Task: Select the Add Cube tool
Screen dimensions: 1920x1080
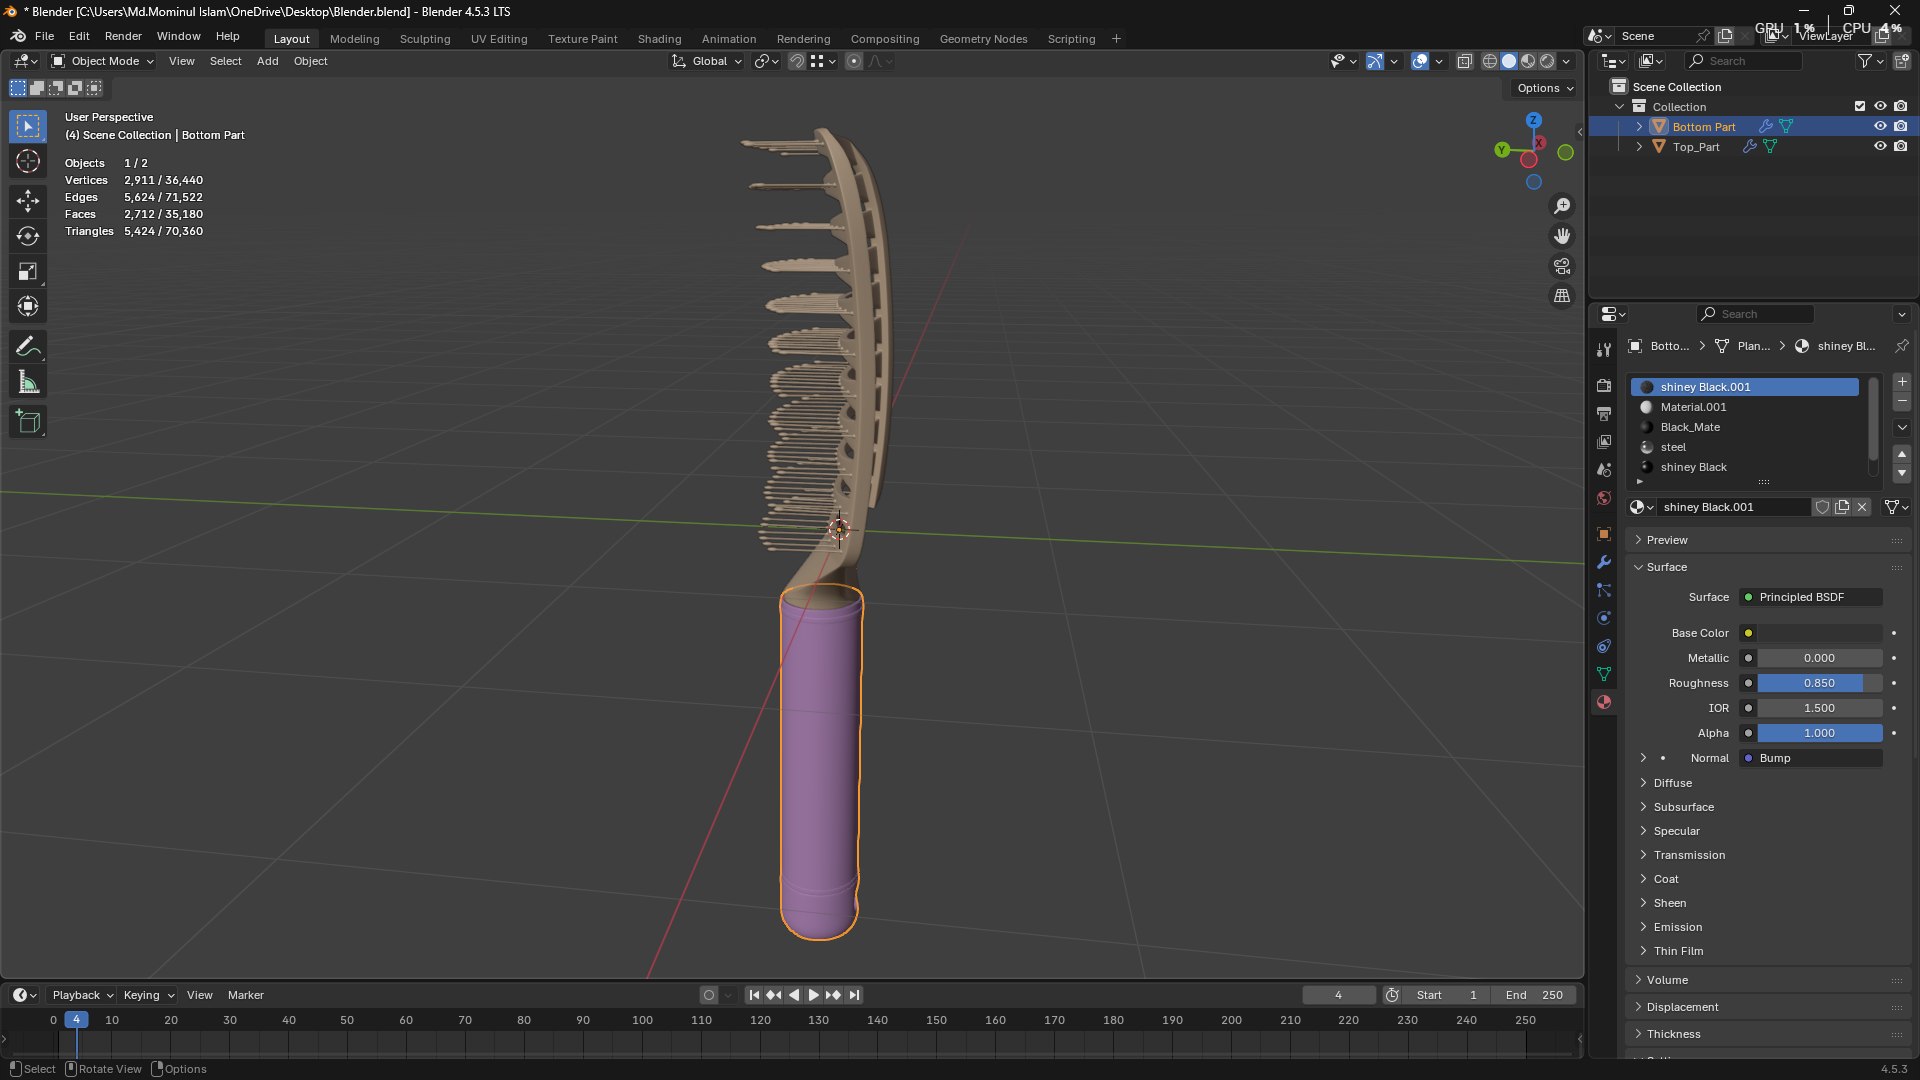Action: 28,422
